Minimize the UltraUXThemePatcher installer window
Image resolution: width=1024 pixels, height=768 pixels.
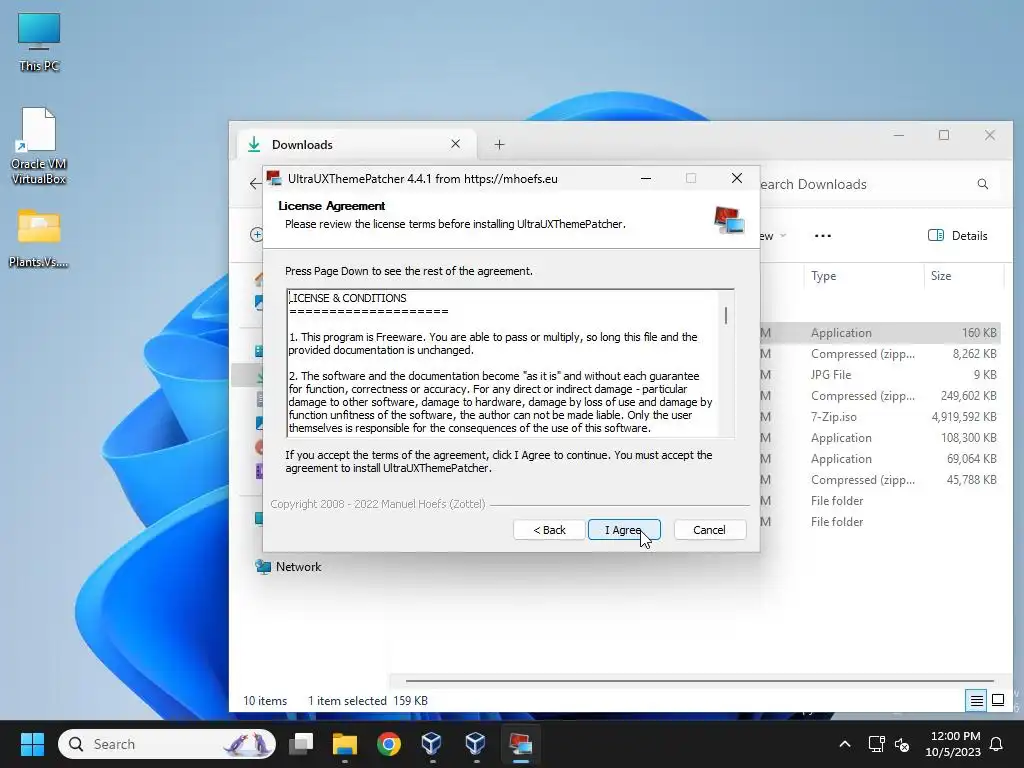click(646, 178)
